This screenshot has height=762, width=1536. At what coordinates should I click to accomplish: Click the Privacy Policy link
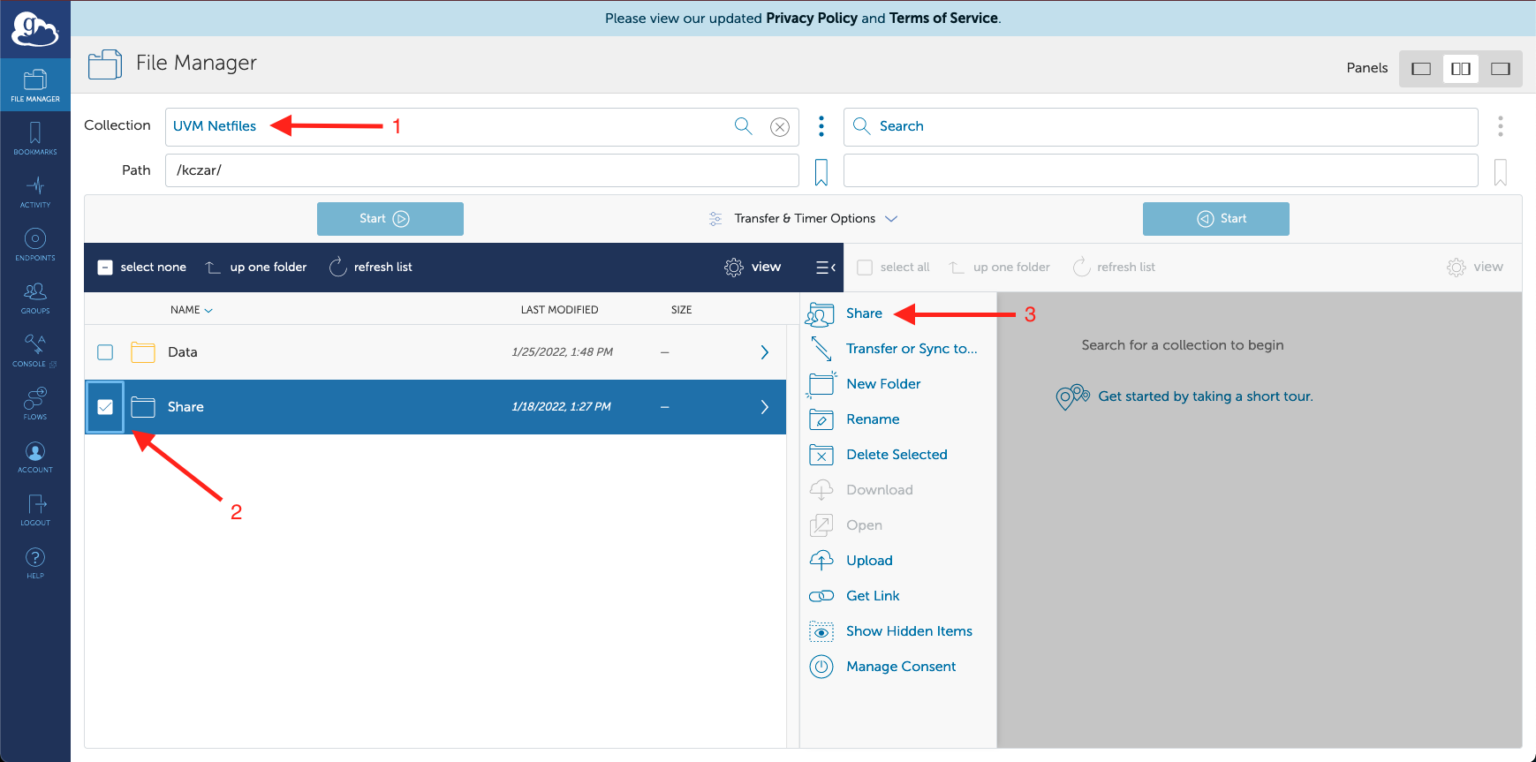pyautogui.click(x=812, y=18)
